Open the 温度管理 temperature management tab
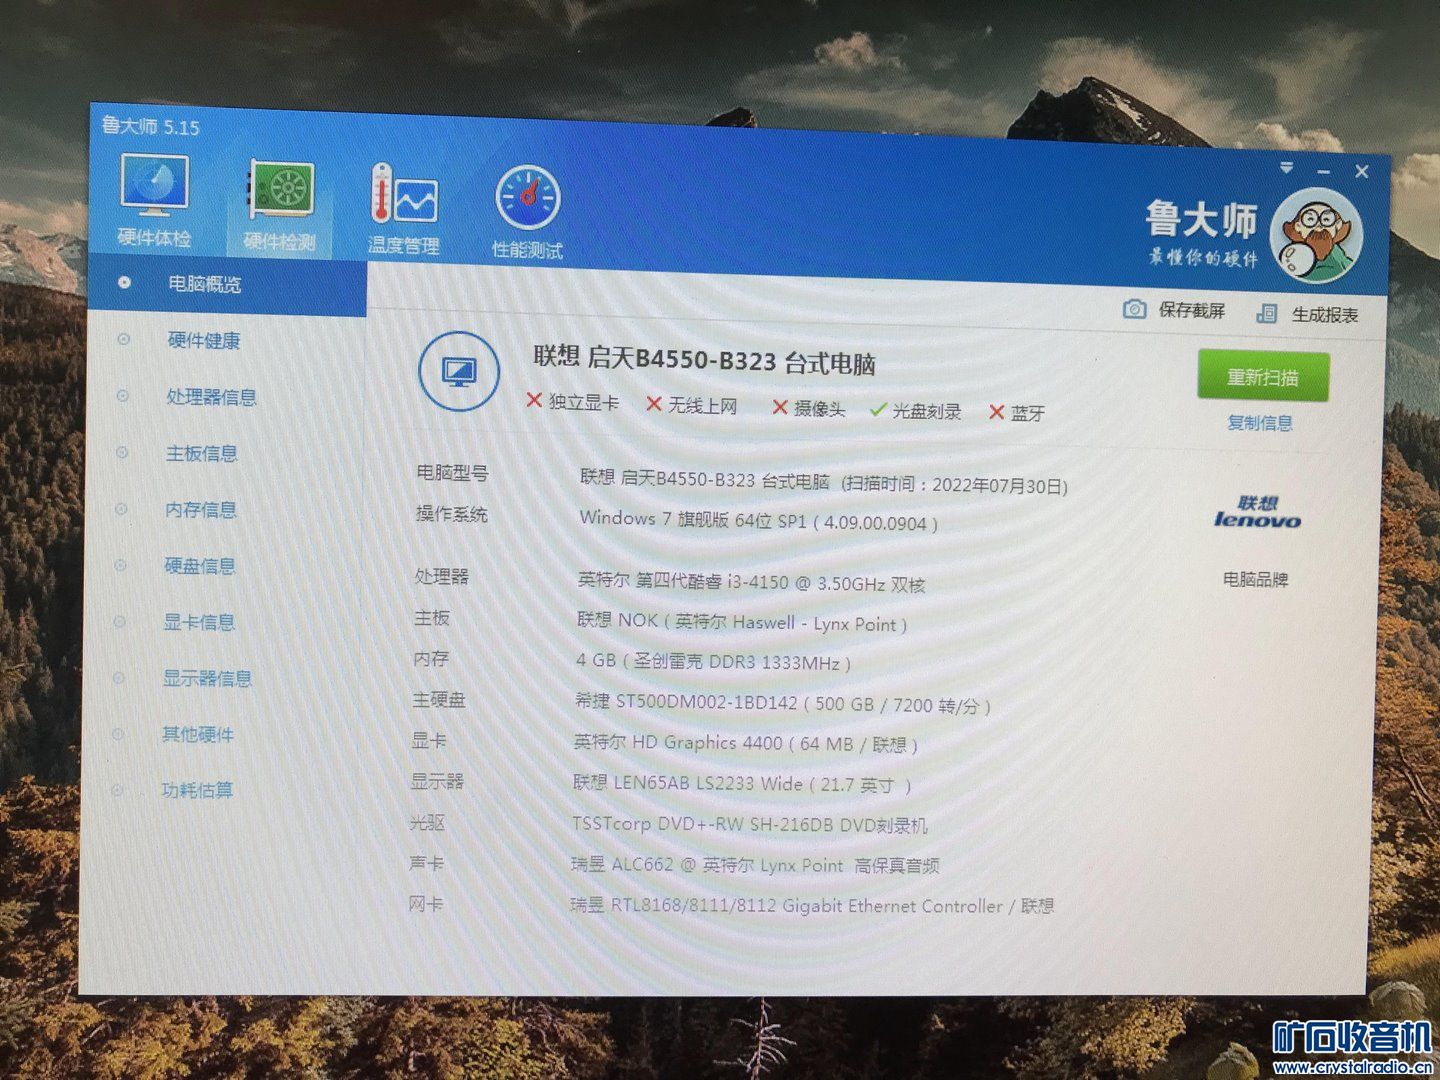The height and width of the screenshot is (1080, 1440). pos(403,210)
